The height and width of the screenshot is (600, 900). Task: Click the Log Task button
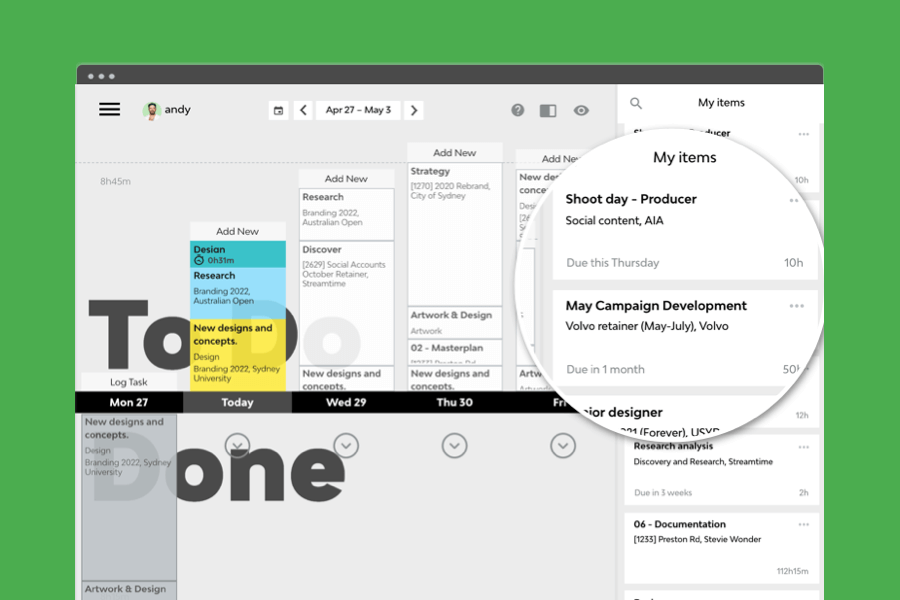tap(129, 382)
